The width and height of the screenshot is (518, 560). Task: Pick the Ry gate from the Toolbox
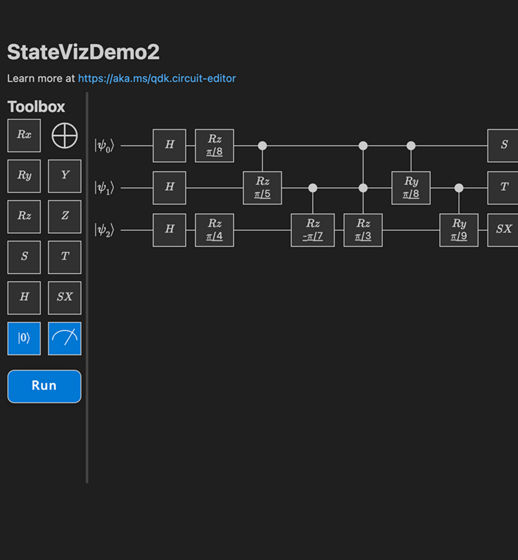24,176
